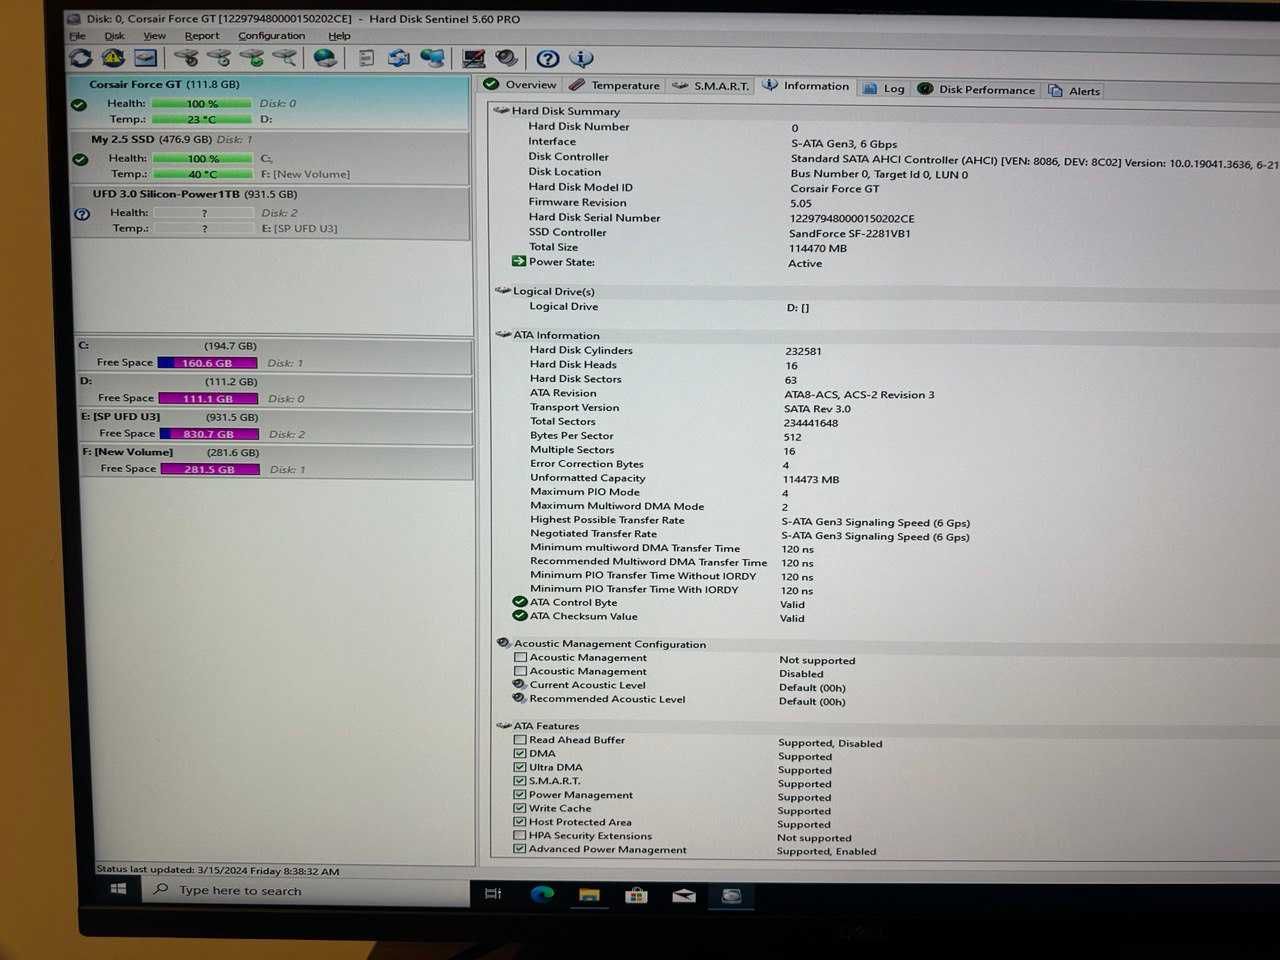The image size is (1280, 960).
Task: Click the green check icon beside Corsair Health
Action: pos(79,105)
